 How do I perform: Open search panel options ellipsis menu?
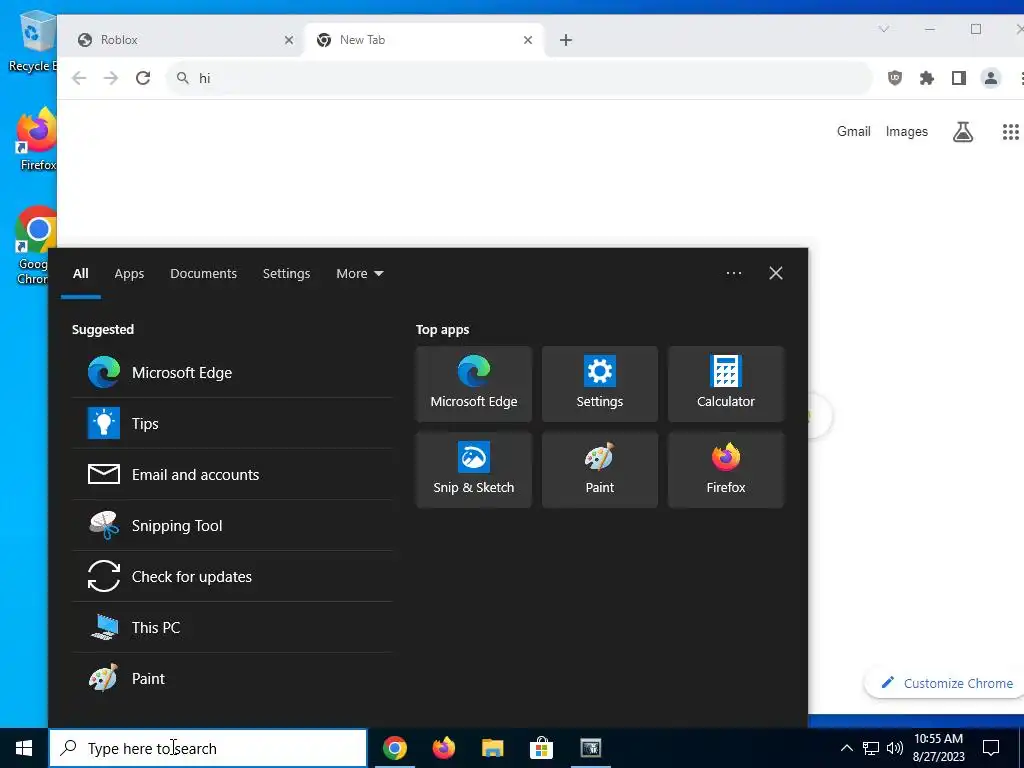click(x=733, y=273)
